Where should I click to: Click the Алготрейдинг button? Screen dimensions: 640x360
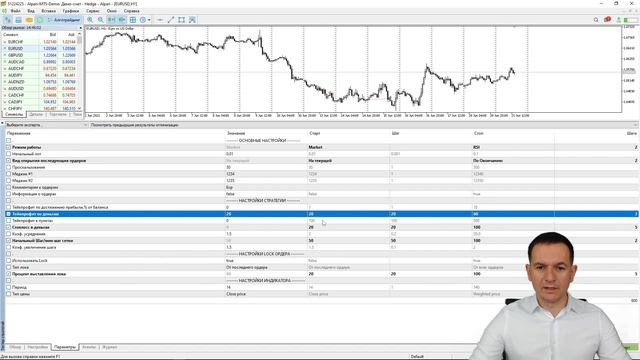pyautogui.click(x=64, y=20)
